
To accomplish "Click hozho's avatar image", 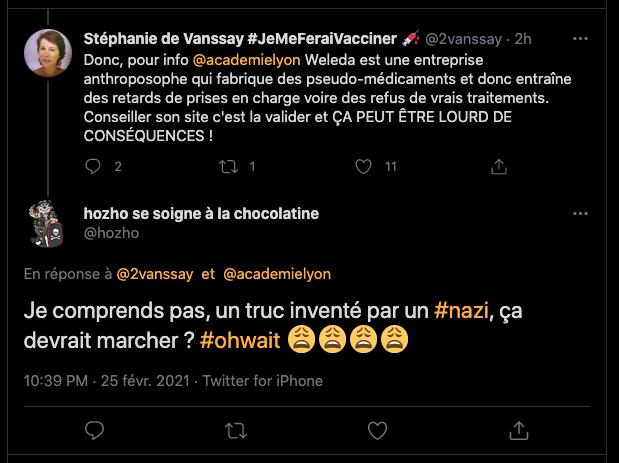I will pyautogui.click(x=47, y=224).
